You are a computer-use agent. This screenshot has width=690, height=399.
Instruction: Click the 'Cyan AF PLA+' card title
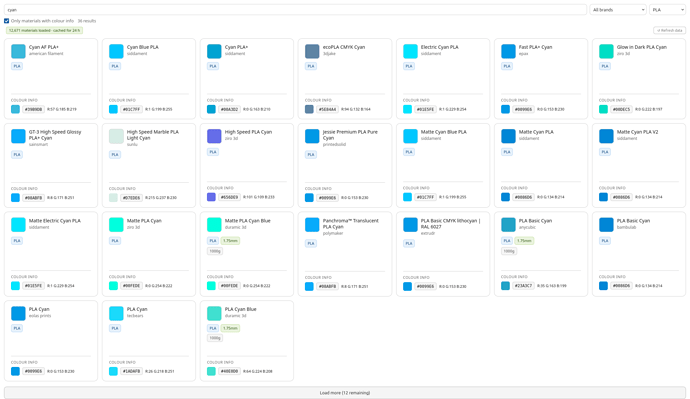coord(44,47)
